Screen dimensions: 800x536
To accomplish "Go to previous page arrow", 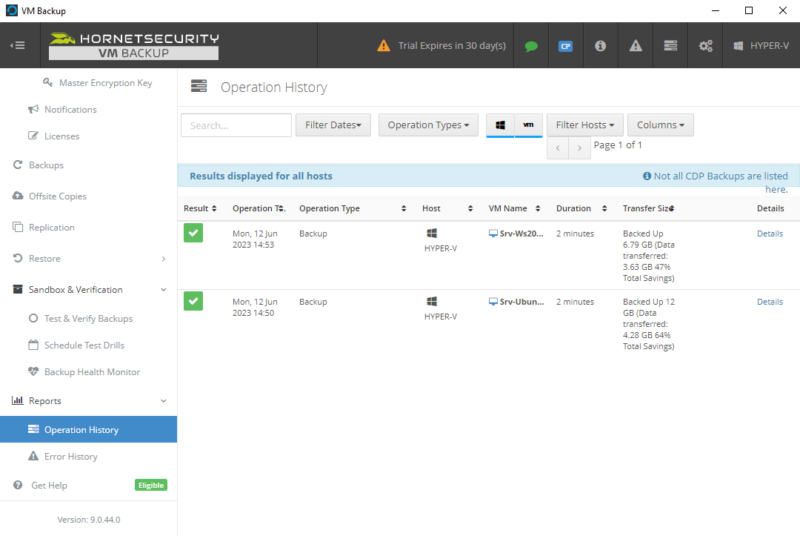I will pyautogui.click(x=558, y=148).
